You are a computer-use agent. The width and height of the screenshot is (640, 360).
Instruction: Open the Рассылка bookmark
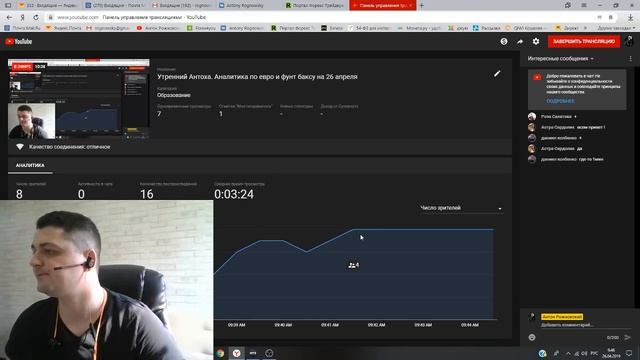click(x=487, y=28)
